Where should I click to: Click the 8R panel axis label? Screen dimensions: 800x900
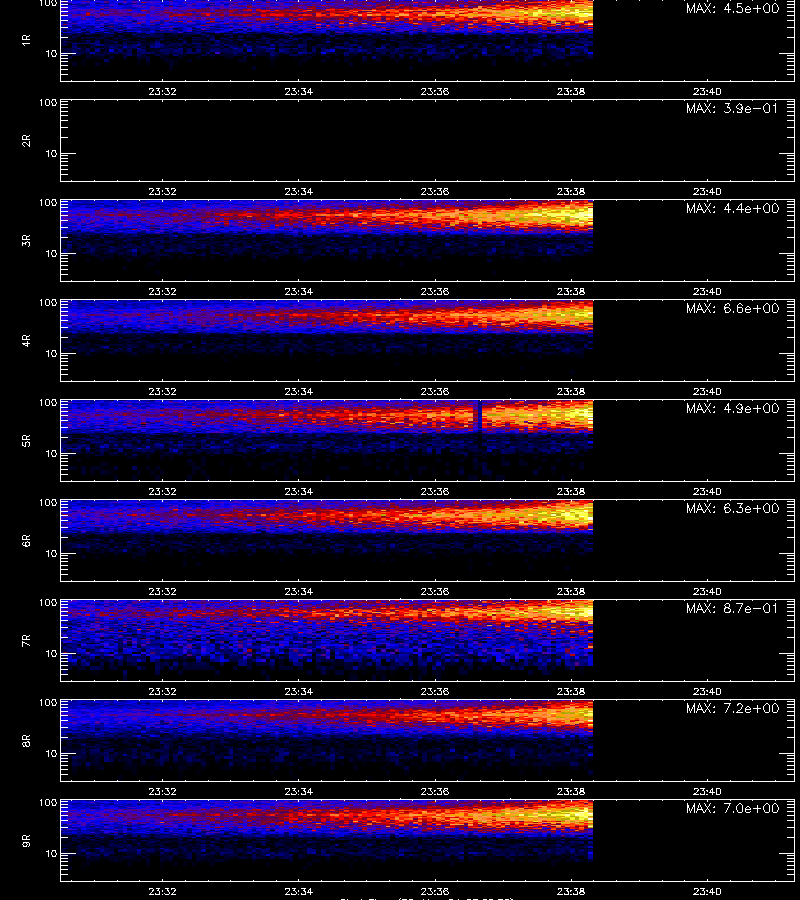pos(26,740)
